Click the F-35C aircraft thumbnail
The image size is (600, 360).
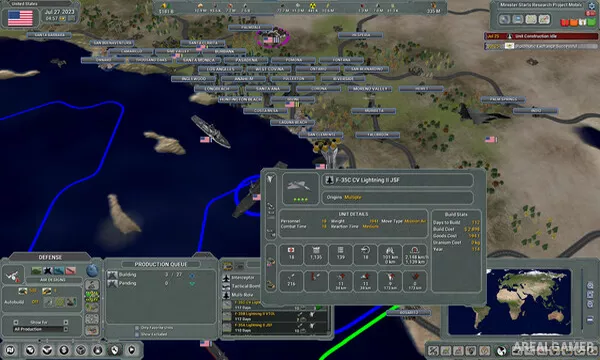pos(300,188)
